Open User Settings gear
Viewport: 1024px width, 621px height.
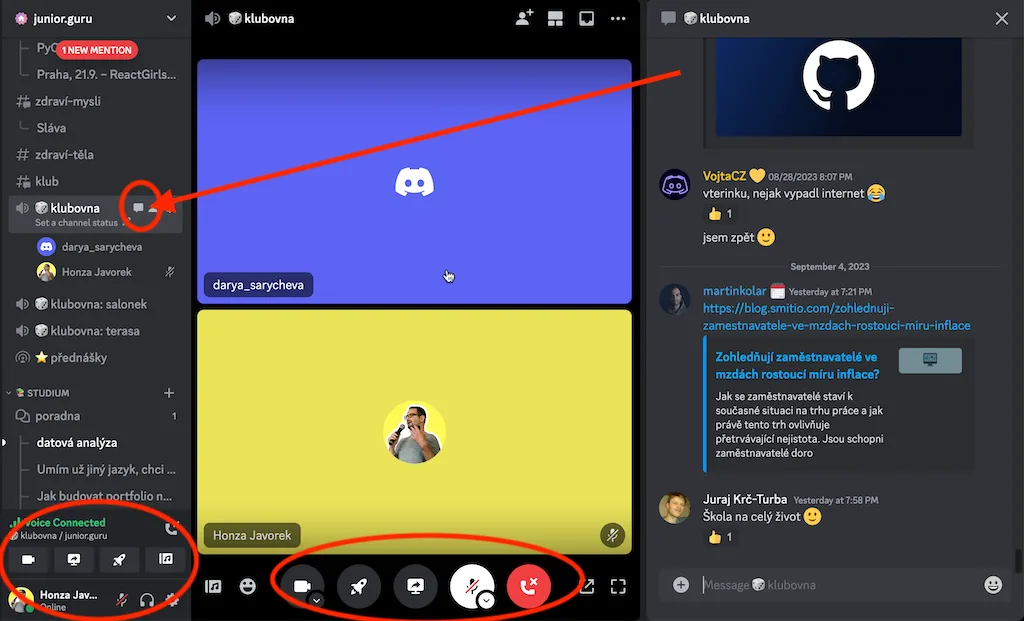[172, 599]
